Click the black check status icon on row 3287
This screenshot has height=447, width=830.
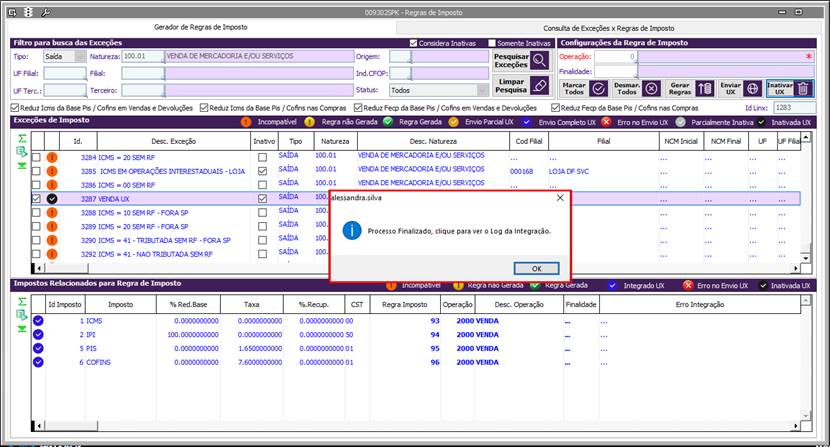(52, 199)
